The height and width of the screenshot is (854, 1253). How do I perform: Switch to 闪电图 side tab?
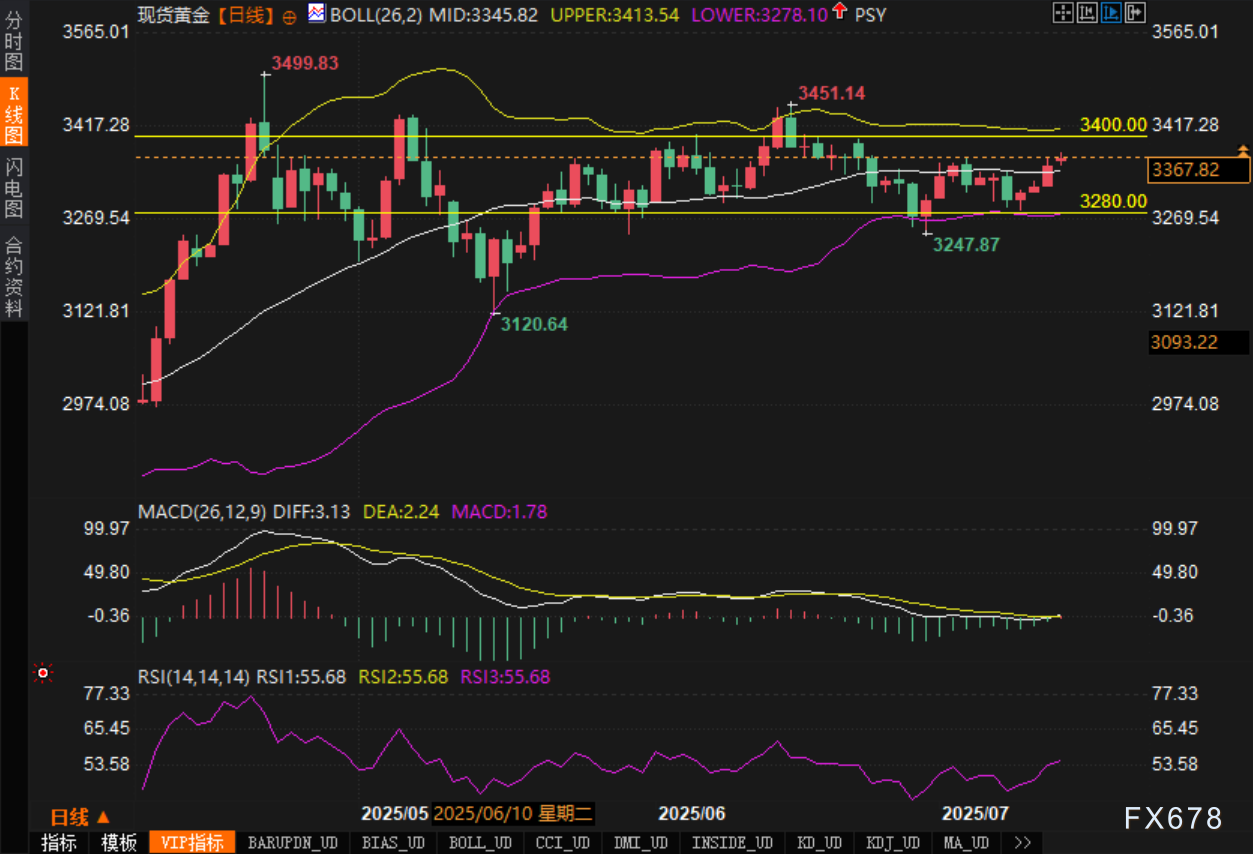pos(14,188)
